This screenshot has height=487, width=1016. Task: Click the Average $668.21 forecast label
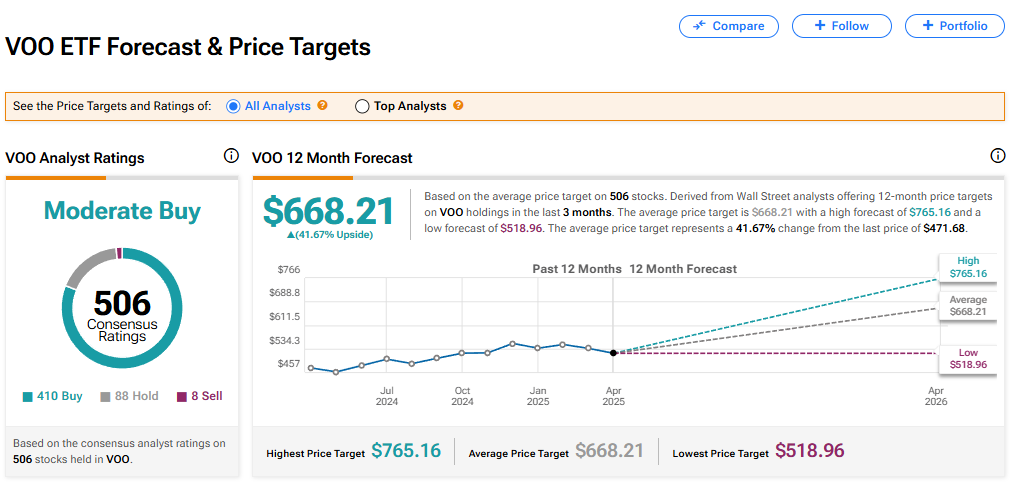[x=967, y=306]
